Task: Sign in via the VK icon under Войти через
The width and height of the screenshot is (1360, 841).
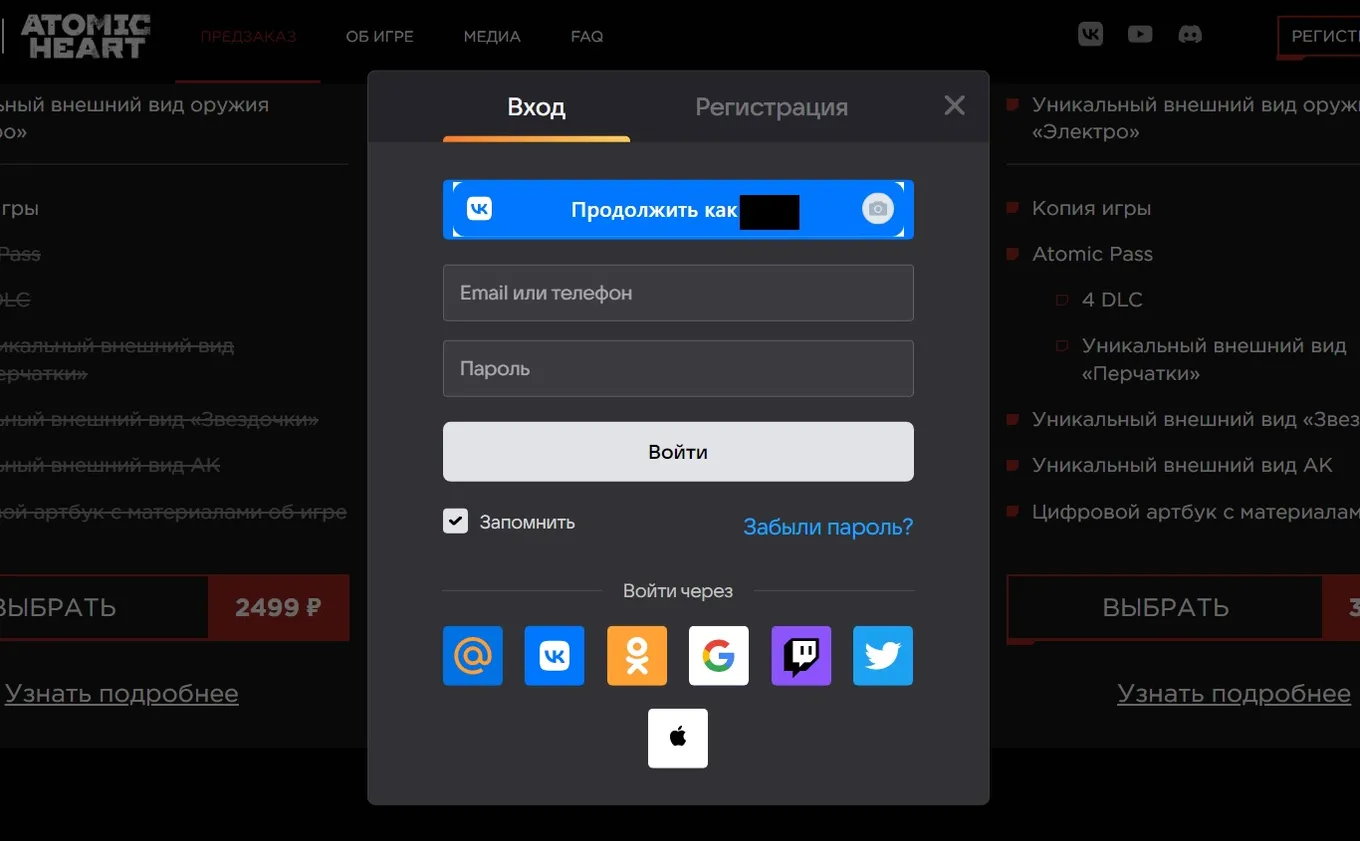Action: pyautogui.click(x=554, y=656)
